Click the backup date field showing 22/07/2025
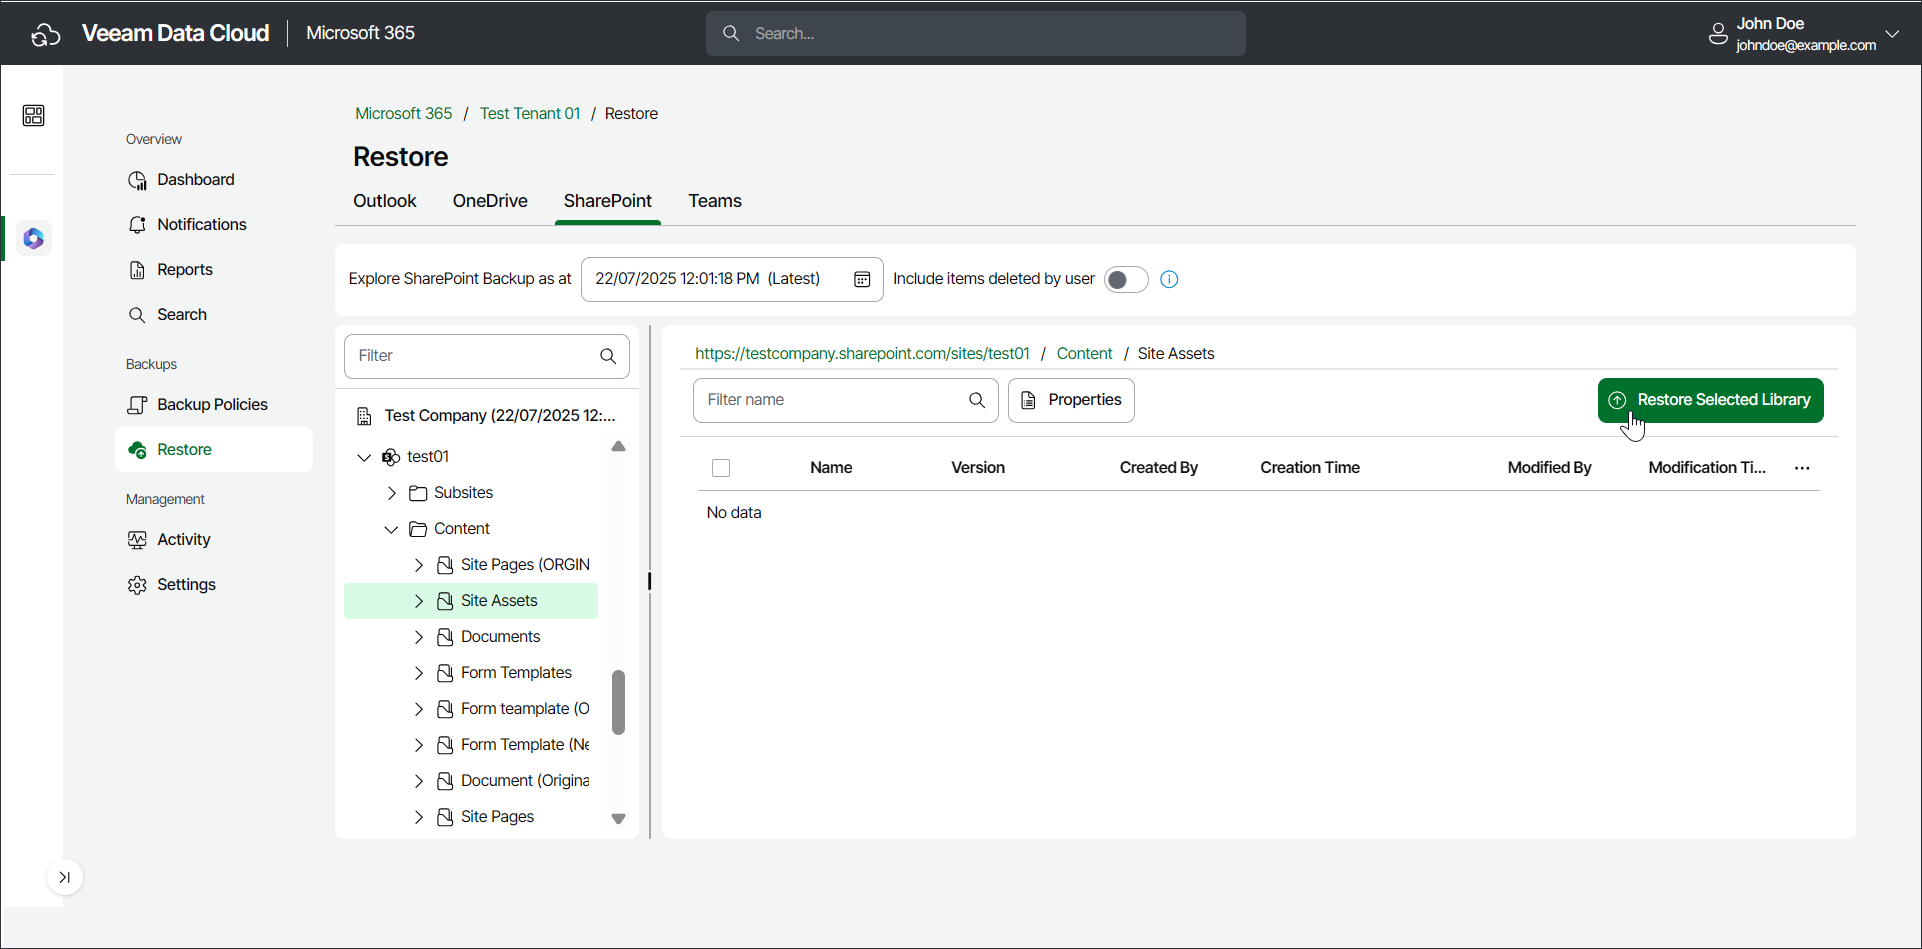This screenshot has height=949, width=1922. 732,279
